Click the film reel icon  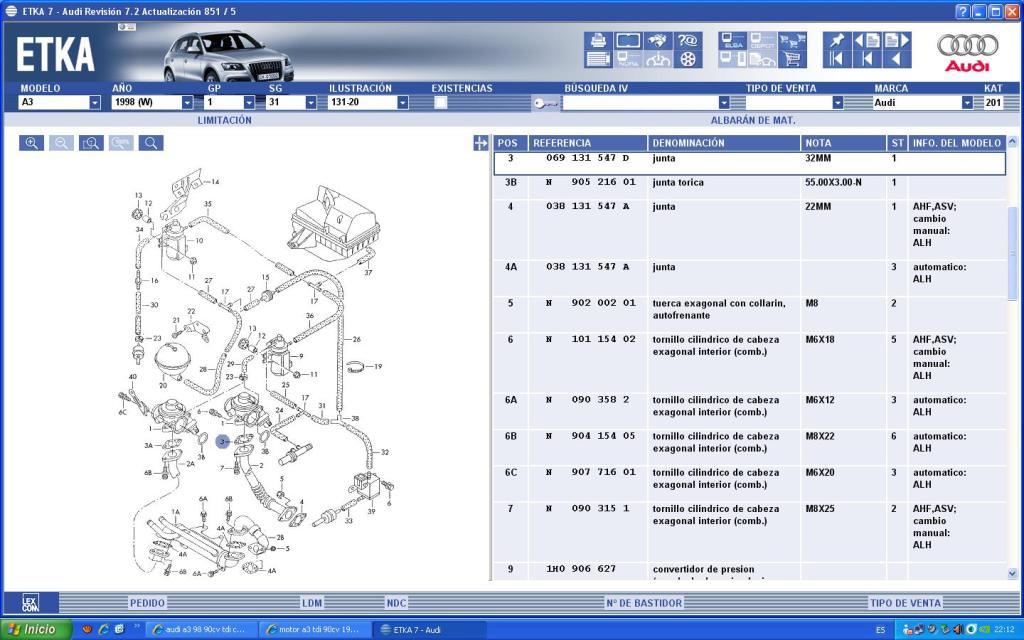(x=688, y=59)
